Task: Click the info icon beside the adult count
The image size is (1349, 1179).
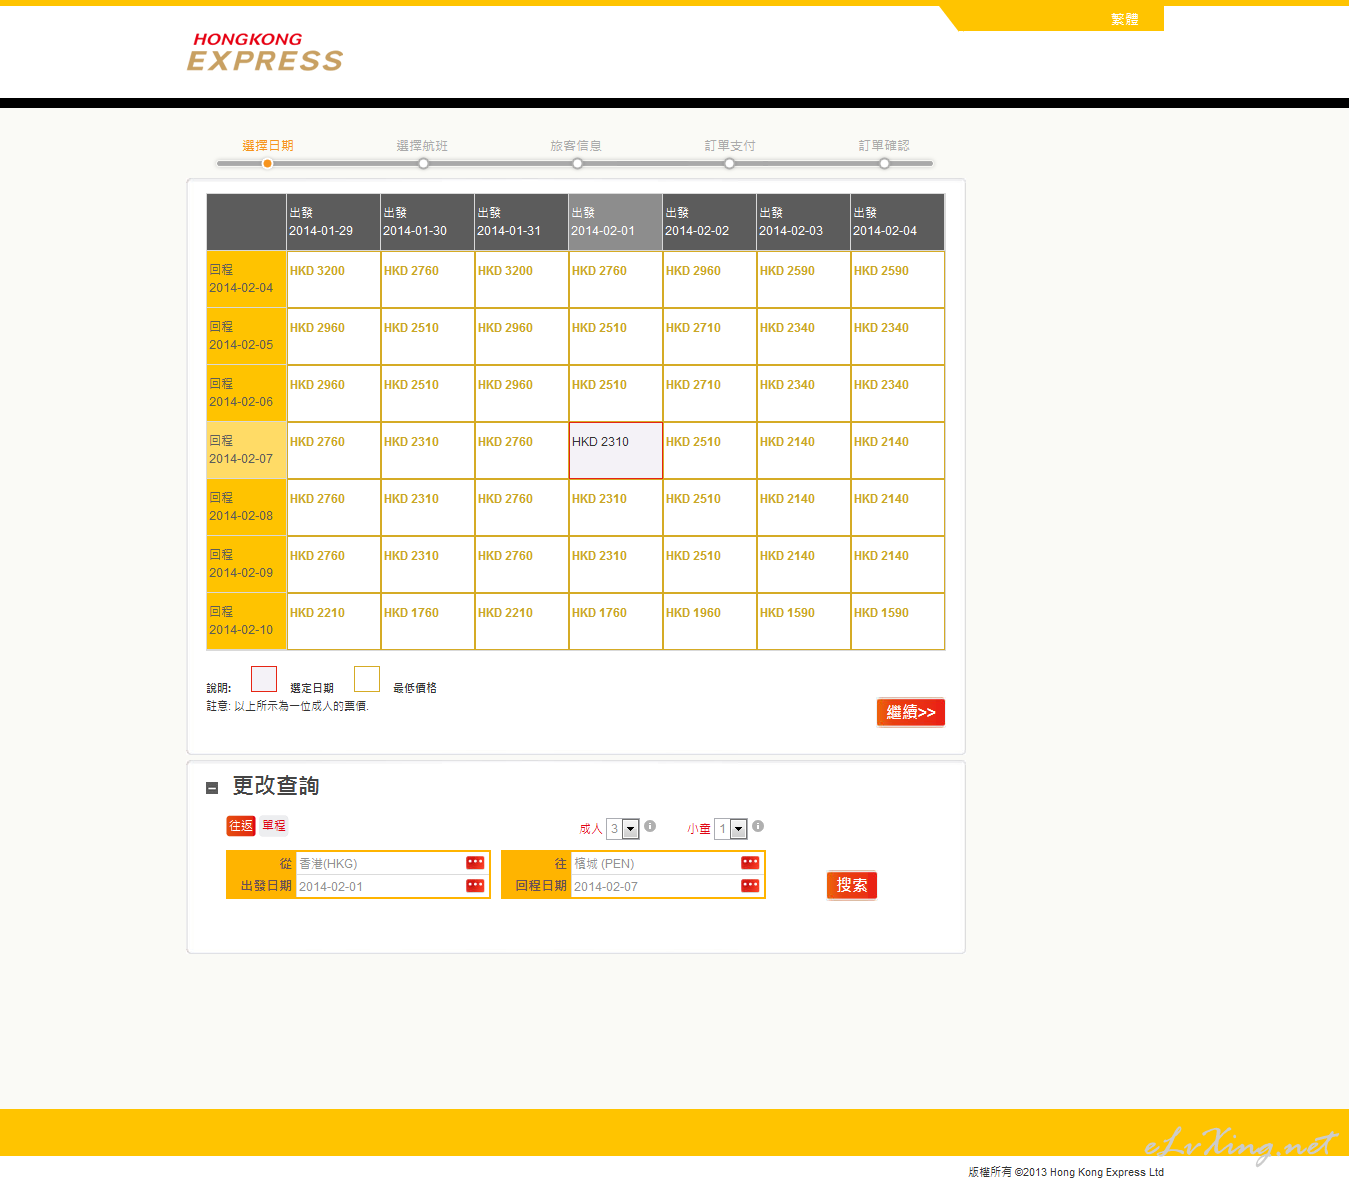Action: pos(650,826)
